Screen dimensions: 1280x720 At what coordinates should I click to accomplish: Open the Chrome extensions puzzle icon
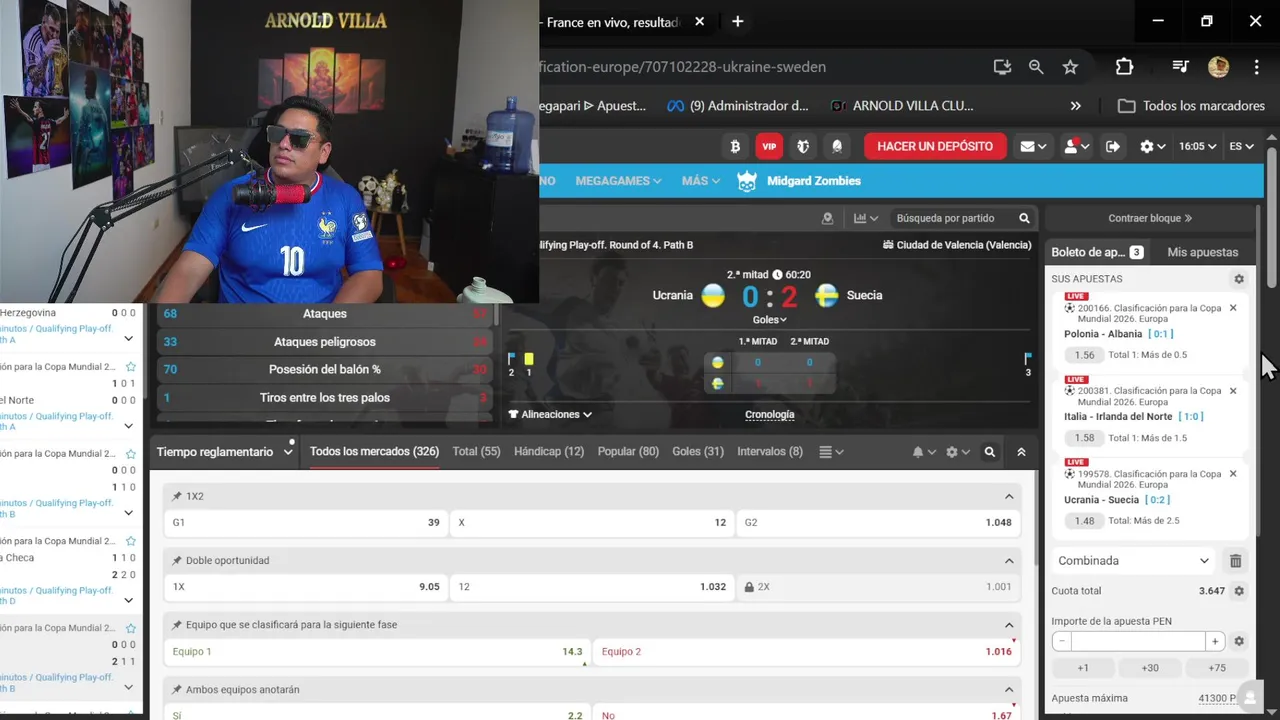click(x=1124, y=67)
